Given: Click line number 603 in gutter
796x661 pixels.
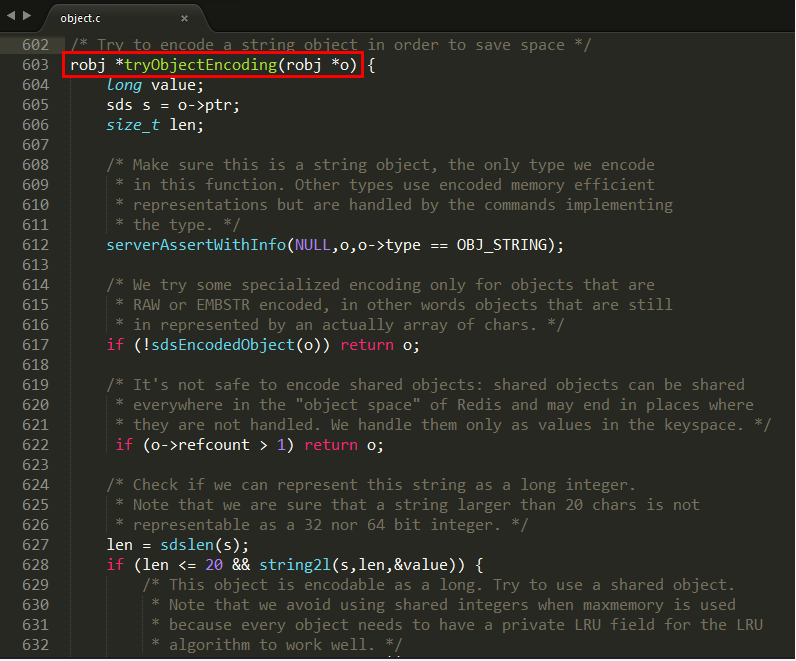Looking at the screenshot, I should point(35,65).
